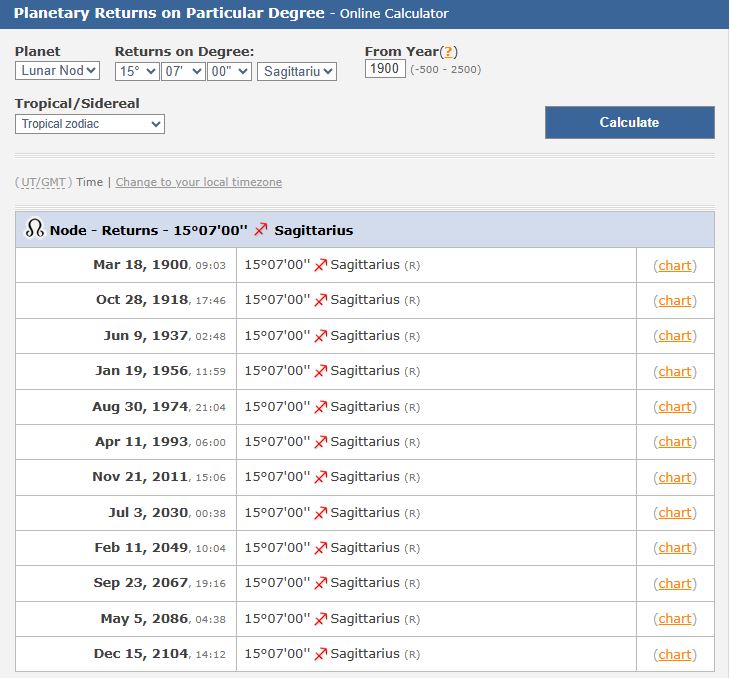This screenshot has width=731, height=678.
Task: Click Sagittarius glyph in Nov 21, 2011 row
Action: [321, 477]
